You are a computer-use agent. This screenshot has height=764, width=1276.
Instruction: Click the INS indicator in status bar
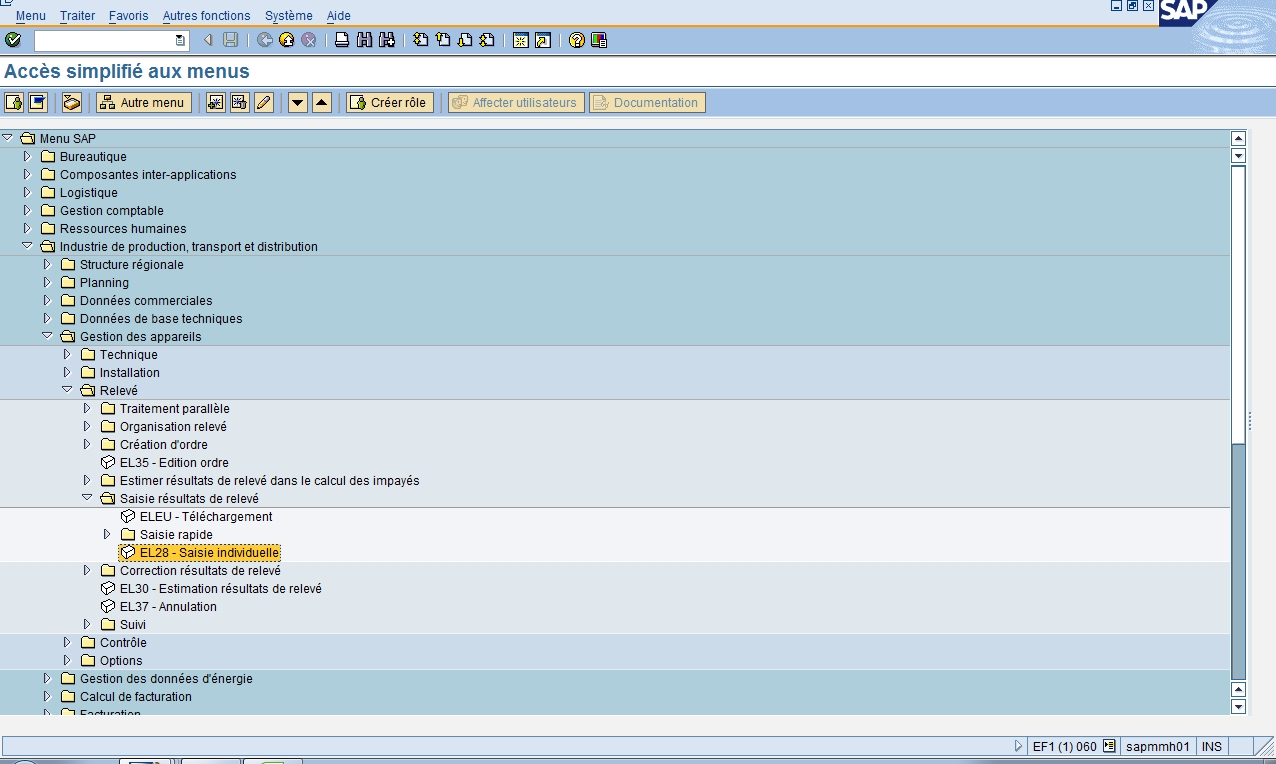point(1211,746)
